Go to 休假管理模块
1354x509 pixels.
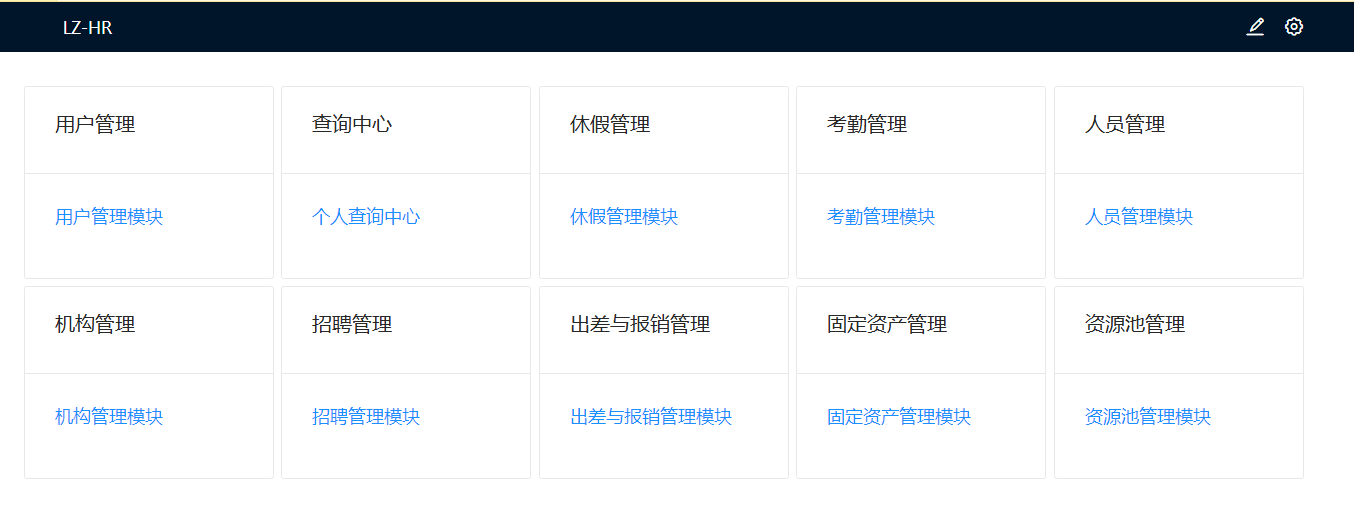[x=624, y=217]
